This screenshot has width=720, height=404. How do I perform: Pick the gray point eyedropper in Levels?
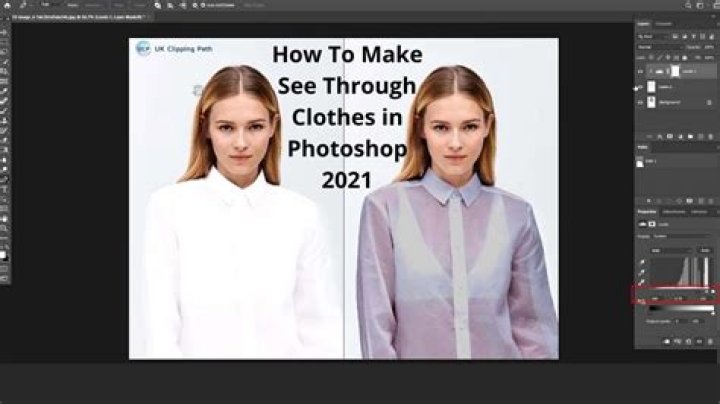click(x=642, y=272)
